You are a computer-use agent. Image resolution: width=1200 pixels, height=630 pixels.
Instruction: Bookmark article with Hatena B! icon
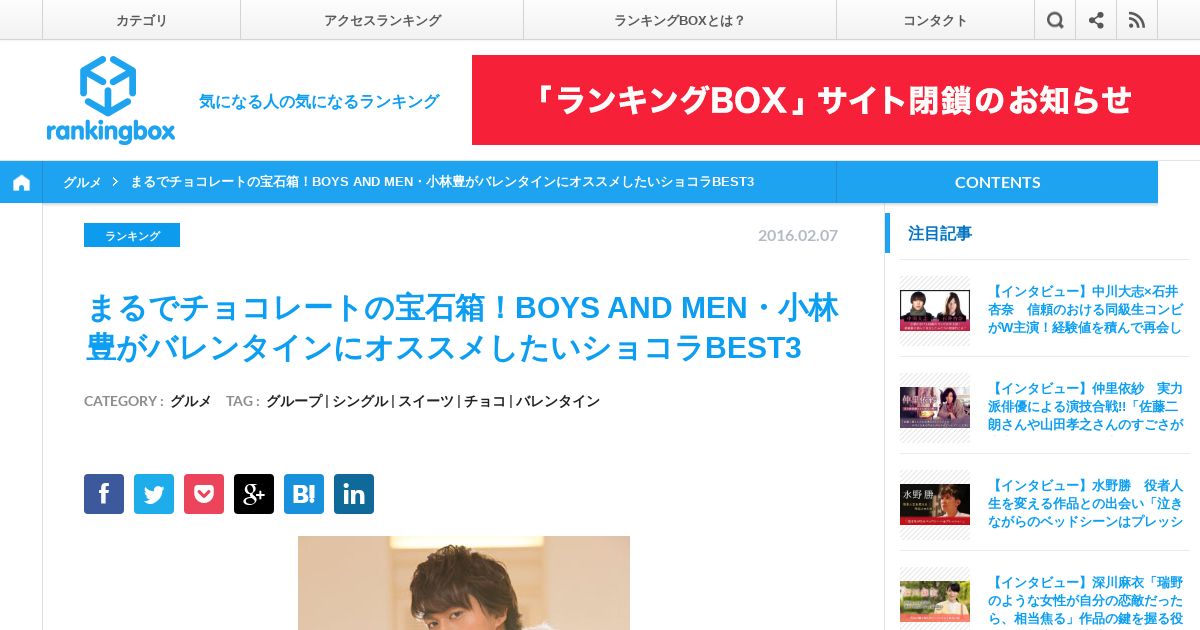pyautogui.click(x=304, y=494)
